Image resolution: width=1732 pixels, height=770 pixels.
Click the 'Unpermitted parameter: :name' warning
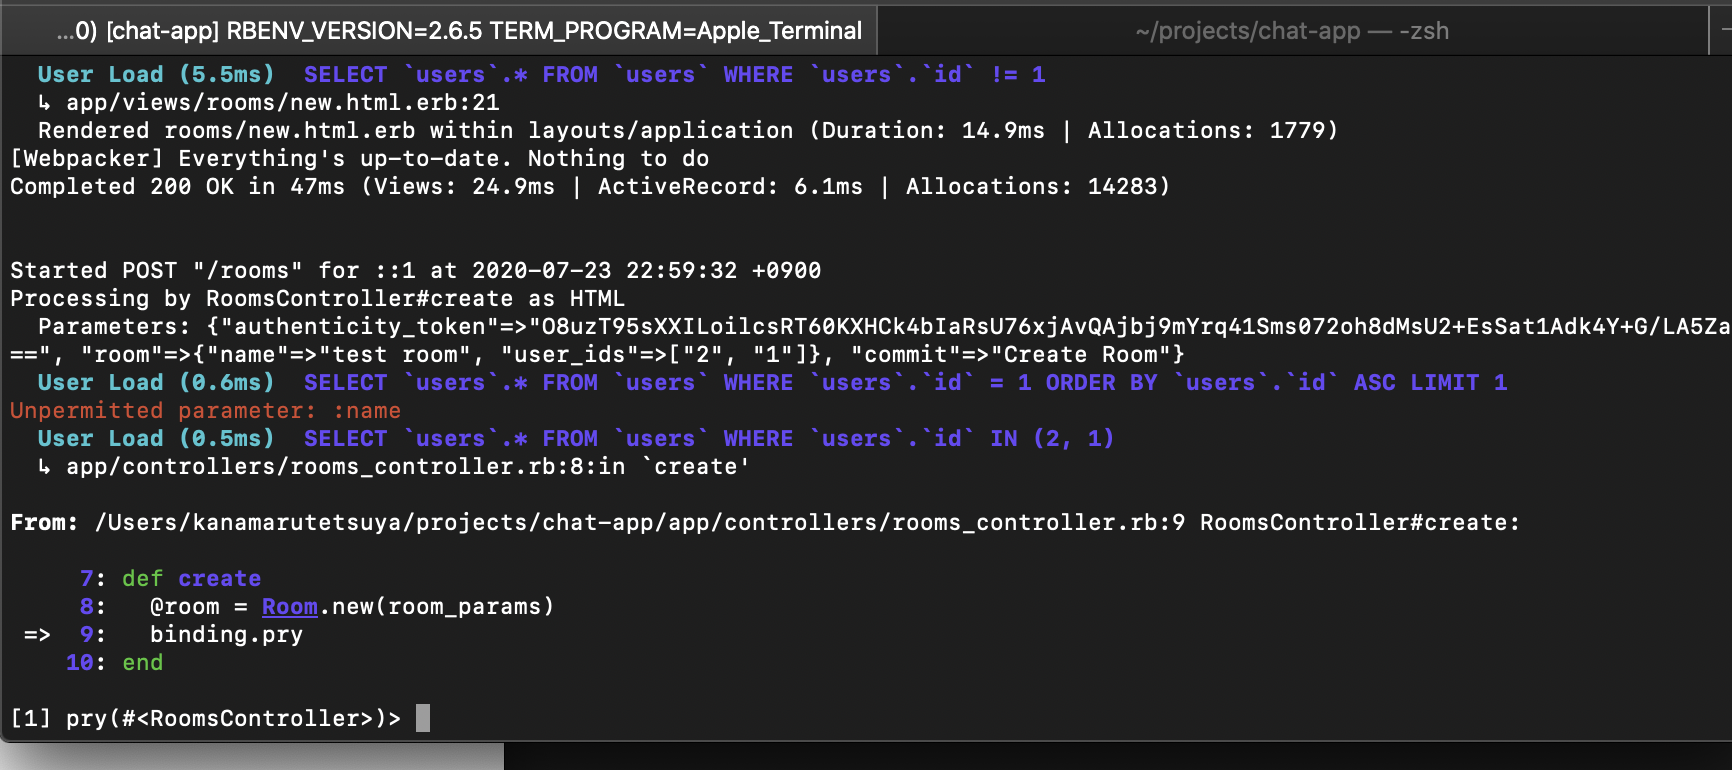click(205, 411)
